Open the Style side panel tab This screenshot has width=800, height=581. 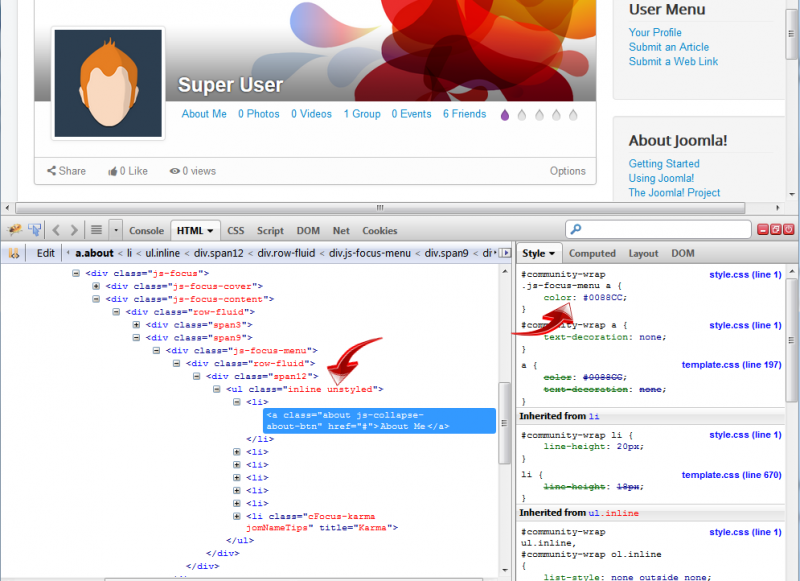point(538,254)
